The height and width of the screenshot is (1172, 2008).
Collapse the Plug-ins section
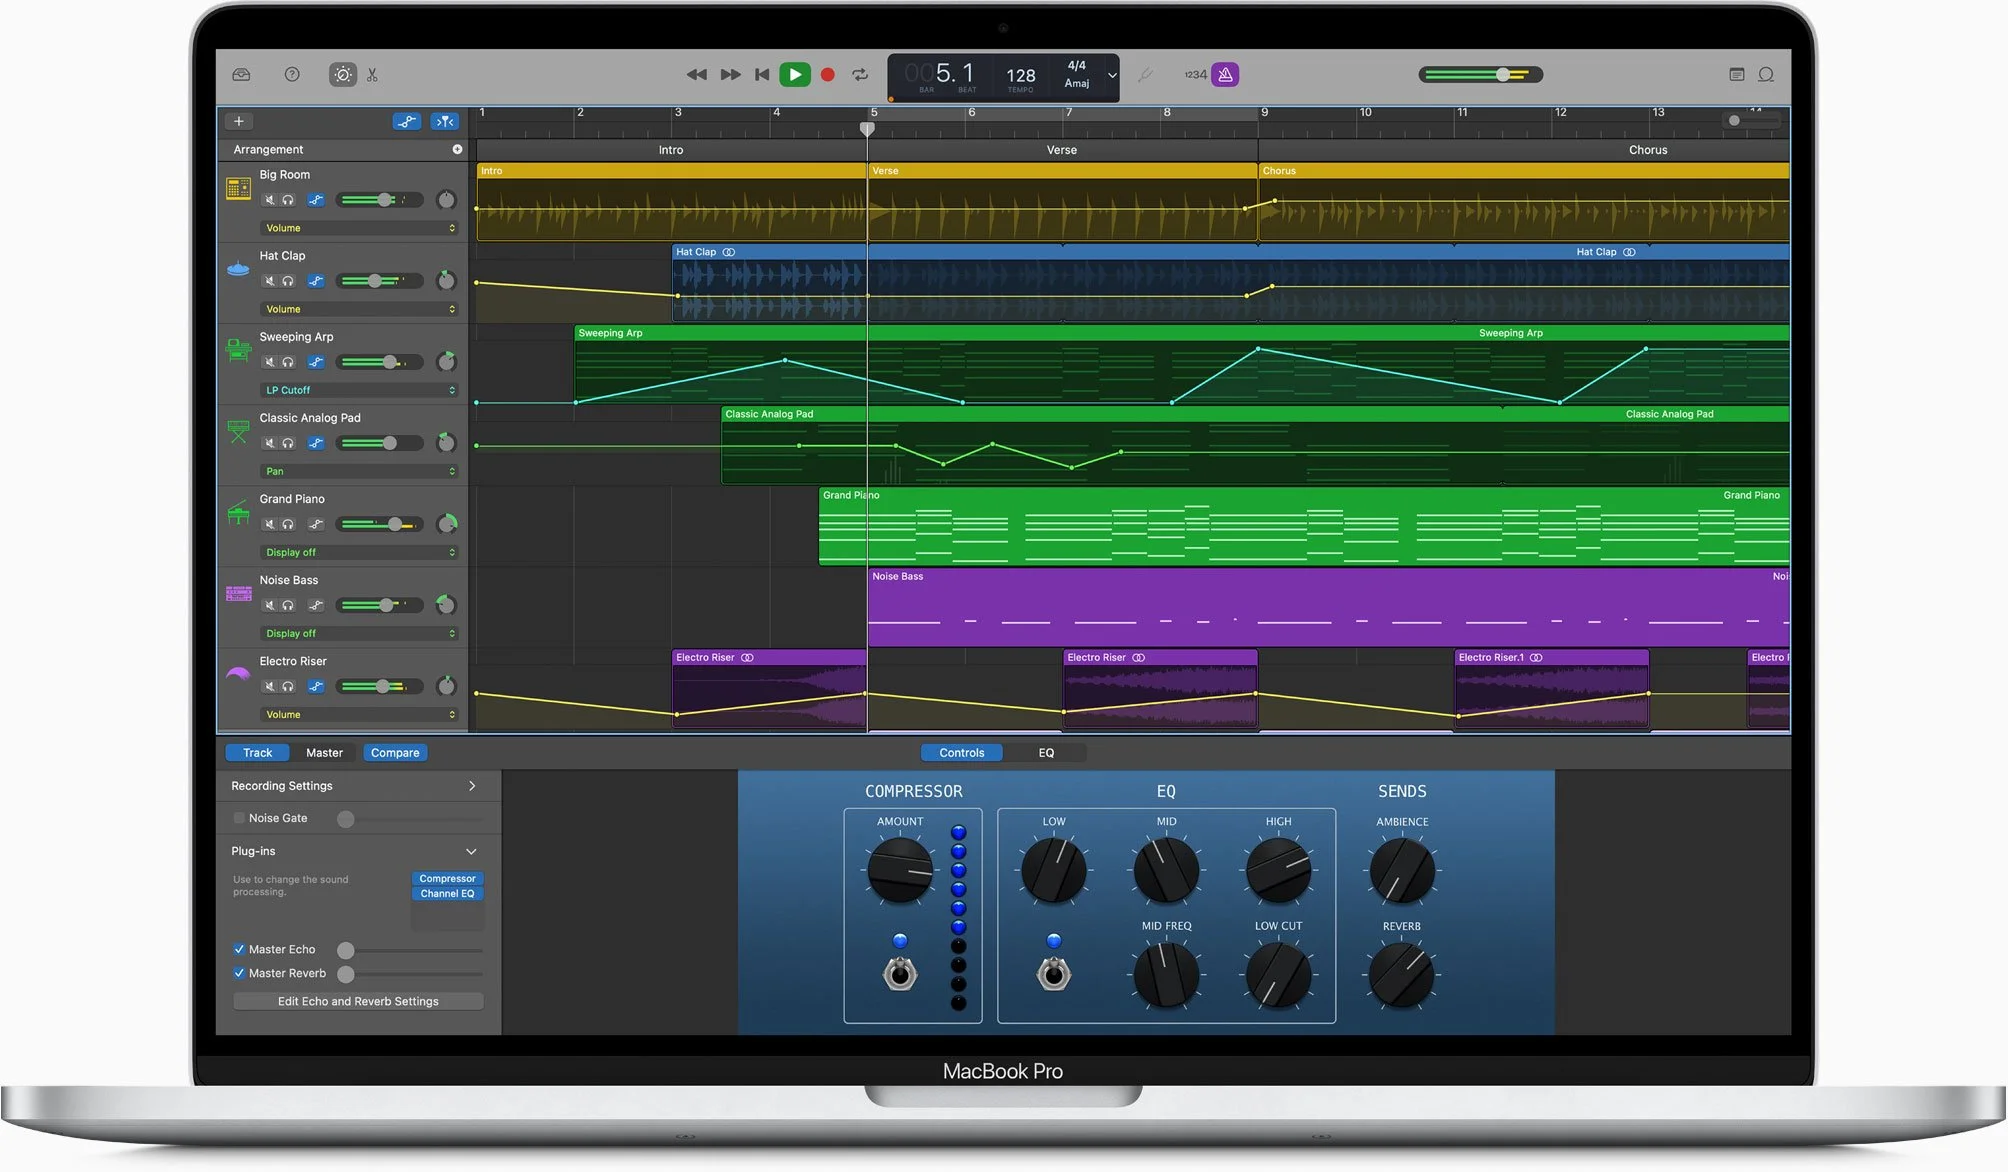click(x=471, y=851)
